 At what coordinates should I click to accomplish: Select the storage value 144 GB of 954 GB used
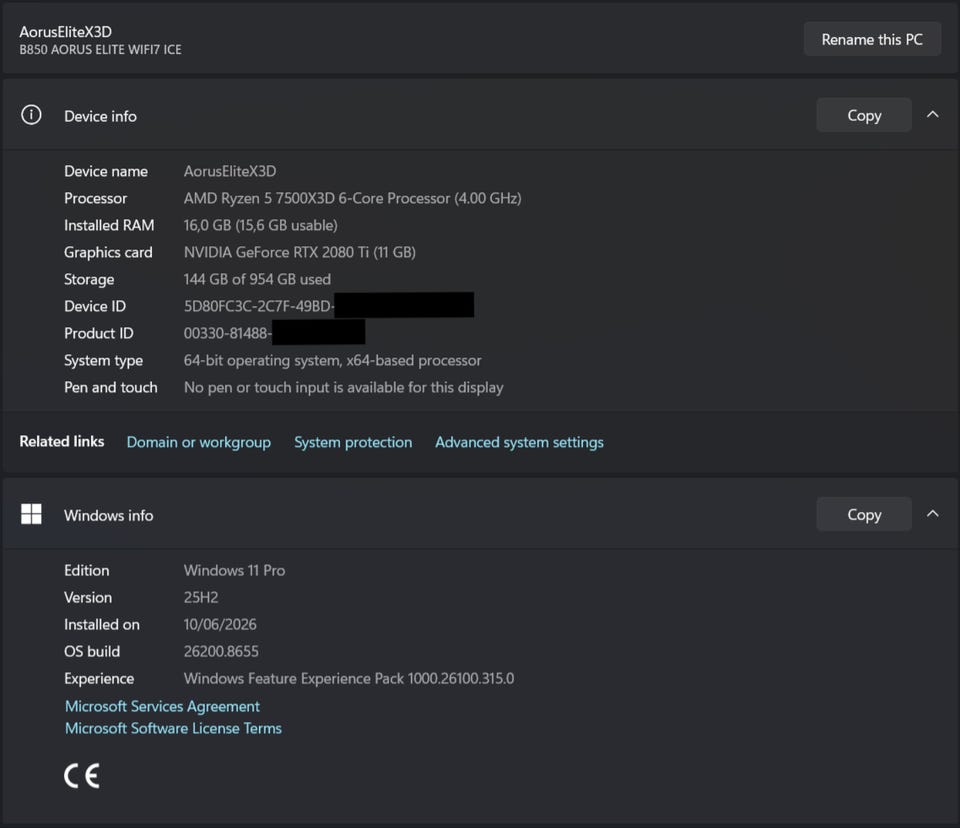257,279
